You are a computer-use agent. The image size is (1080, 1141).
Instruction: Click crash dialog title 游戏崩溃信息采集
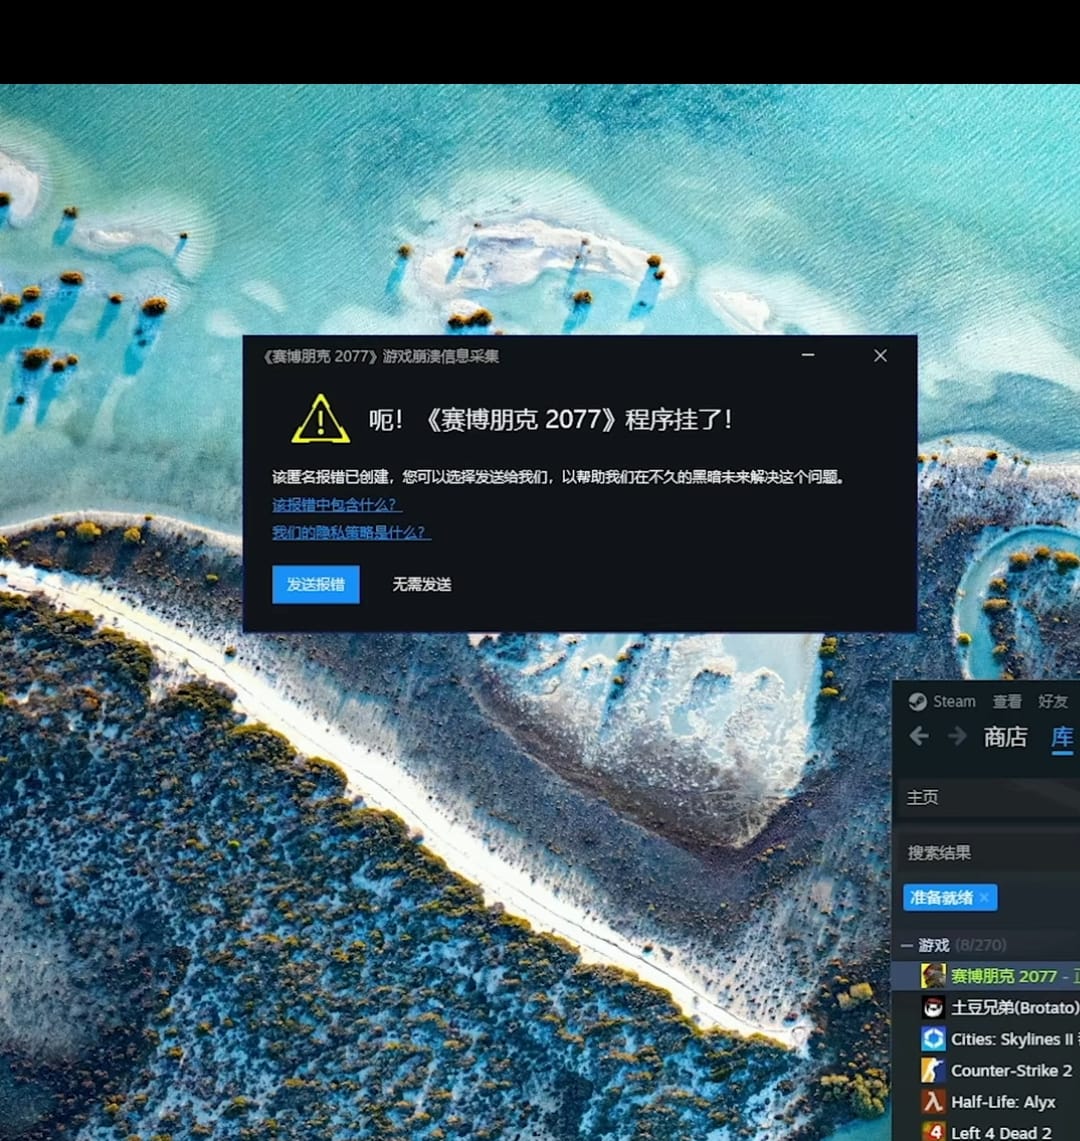click(x=441, y=356)
